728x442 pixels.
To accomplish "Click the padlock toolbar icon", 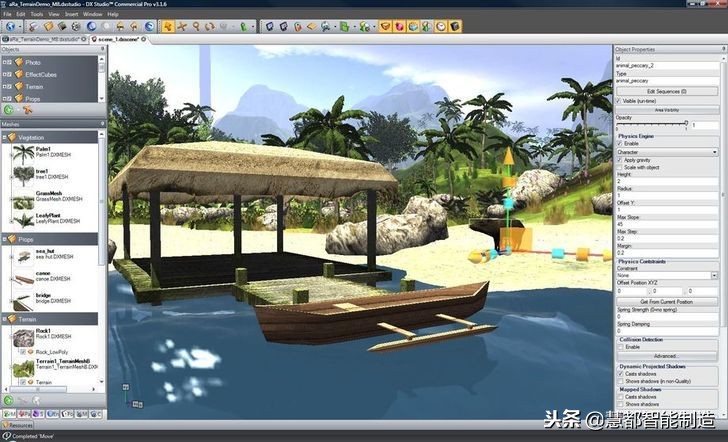I will [298, 26].
